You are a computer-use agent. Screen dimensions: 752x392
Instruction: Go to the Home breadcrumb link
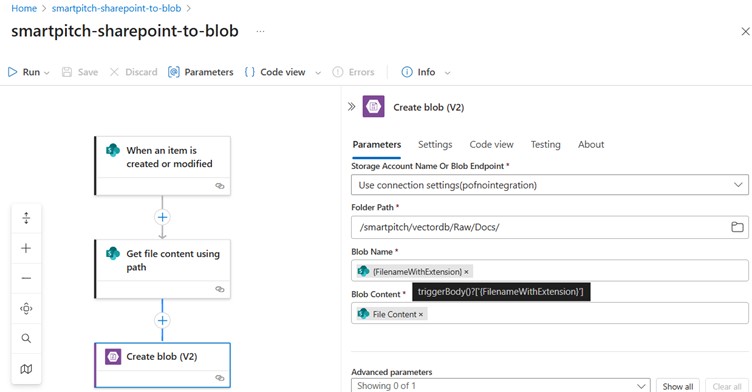24,8
